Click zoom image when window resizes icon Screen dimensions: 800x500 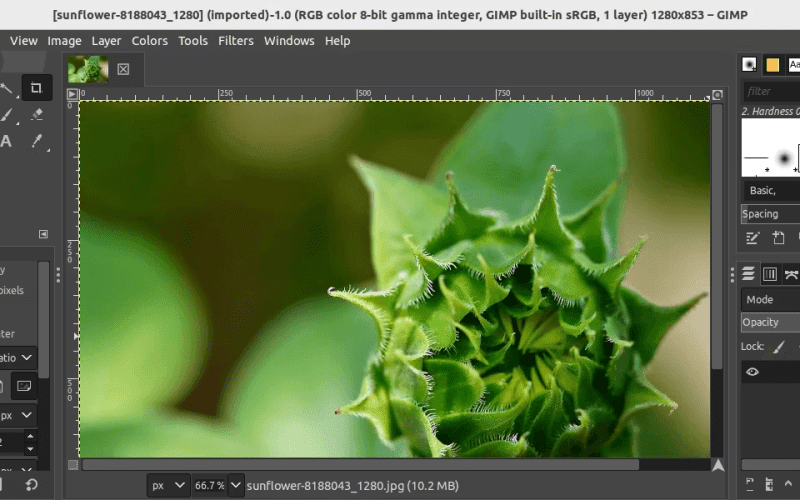point(717,94)
